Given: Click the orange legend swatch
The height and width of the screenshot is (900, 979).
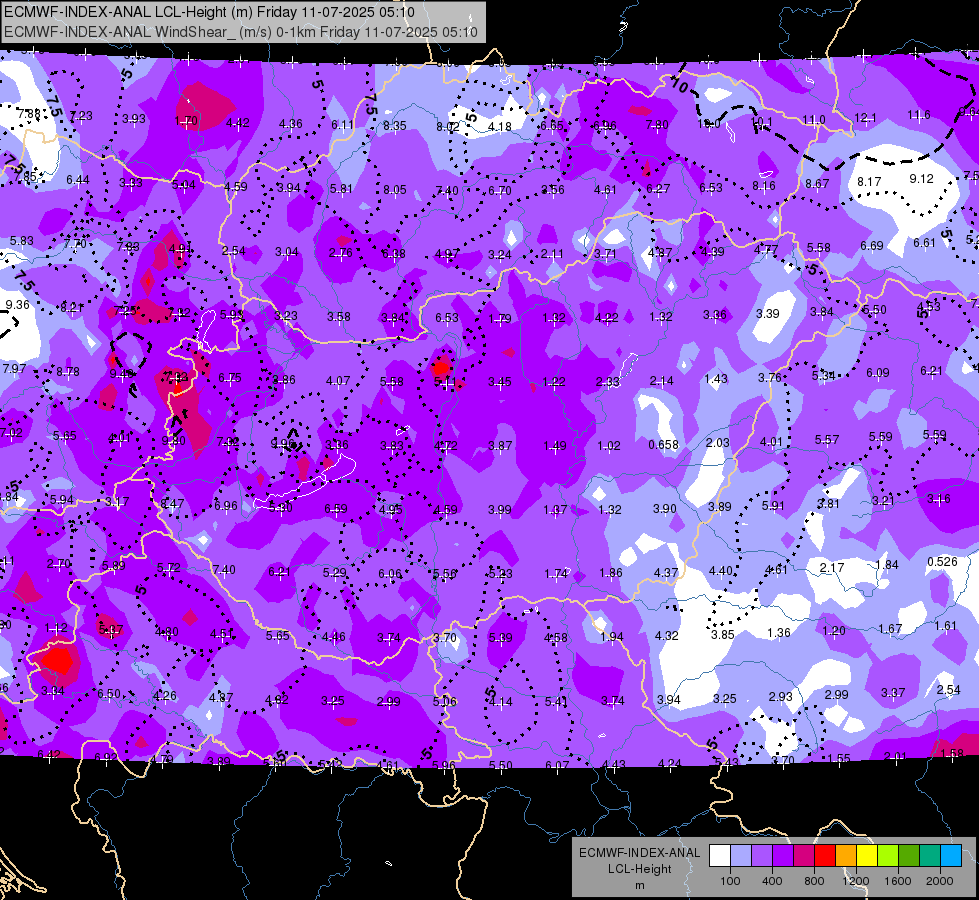Looking at the screenshot, I should [846, 856].
